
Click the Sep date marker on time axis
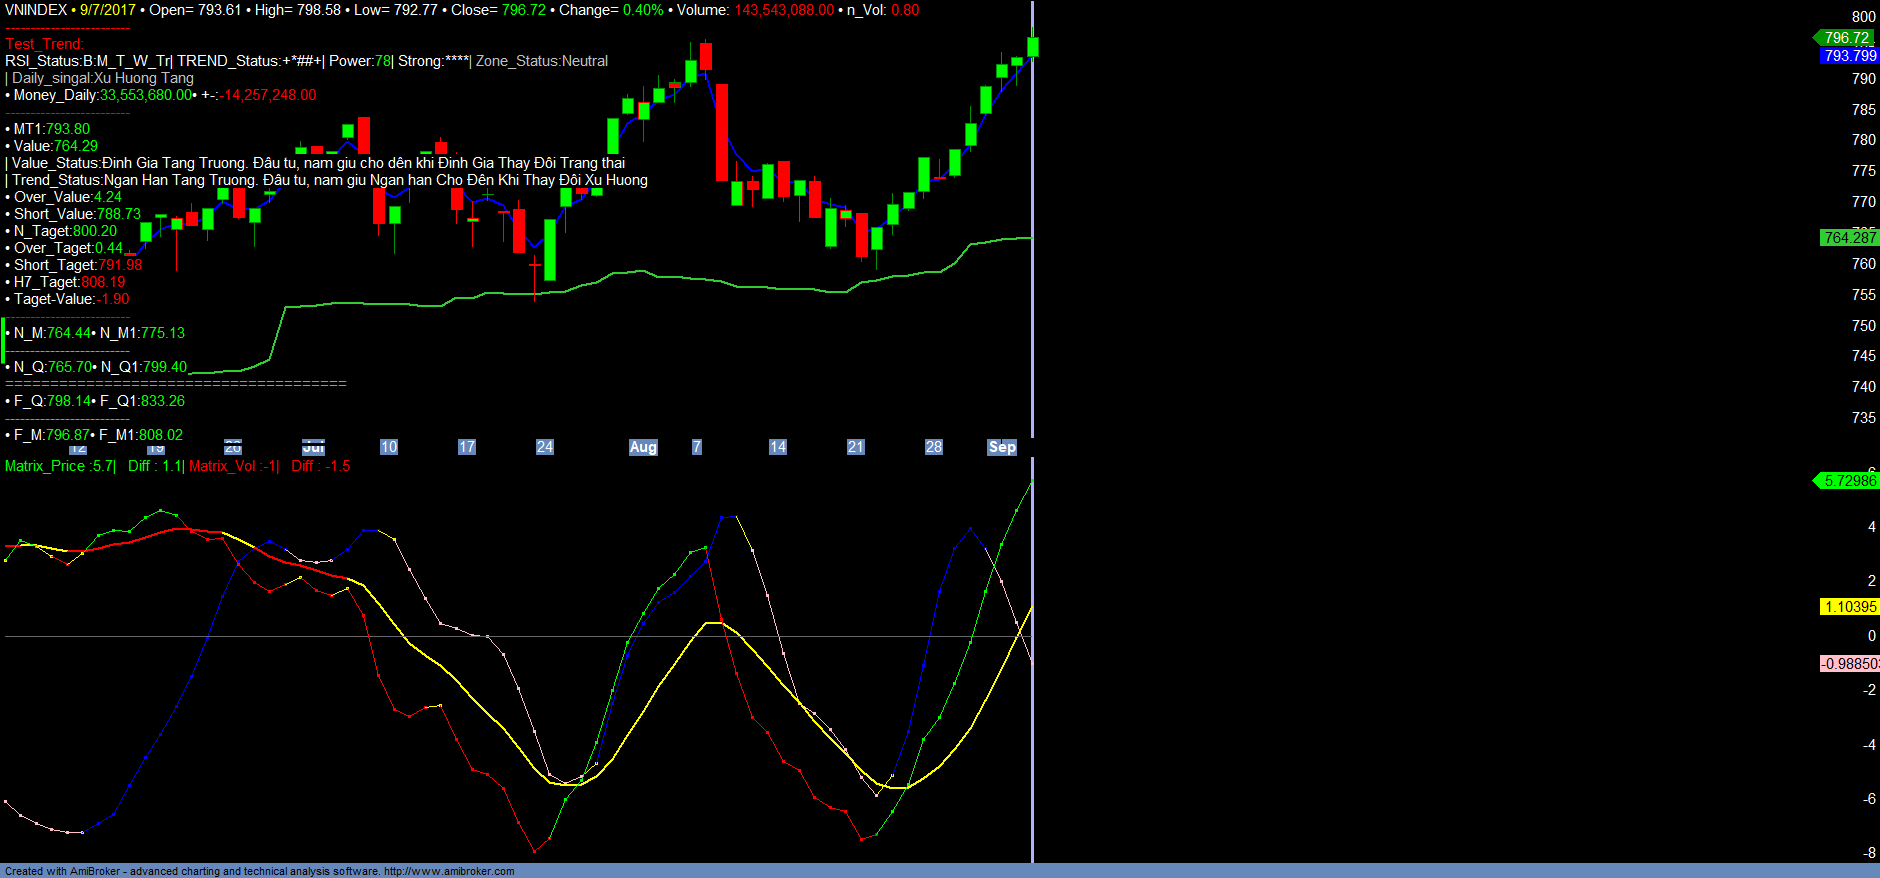tap(1001, 447)
